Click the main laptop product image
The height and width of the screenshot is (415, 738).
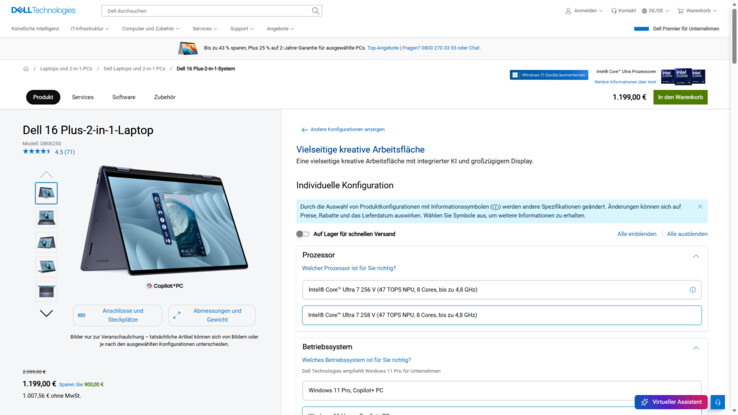pyautogui.click(x=164, y=220)
